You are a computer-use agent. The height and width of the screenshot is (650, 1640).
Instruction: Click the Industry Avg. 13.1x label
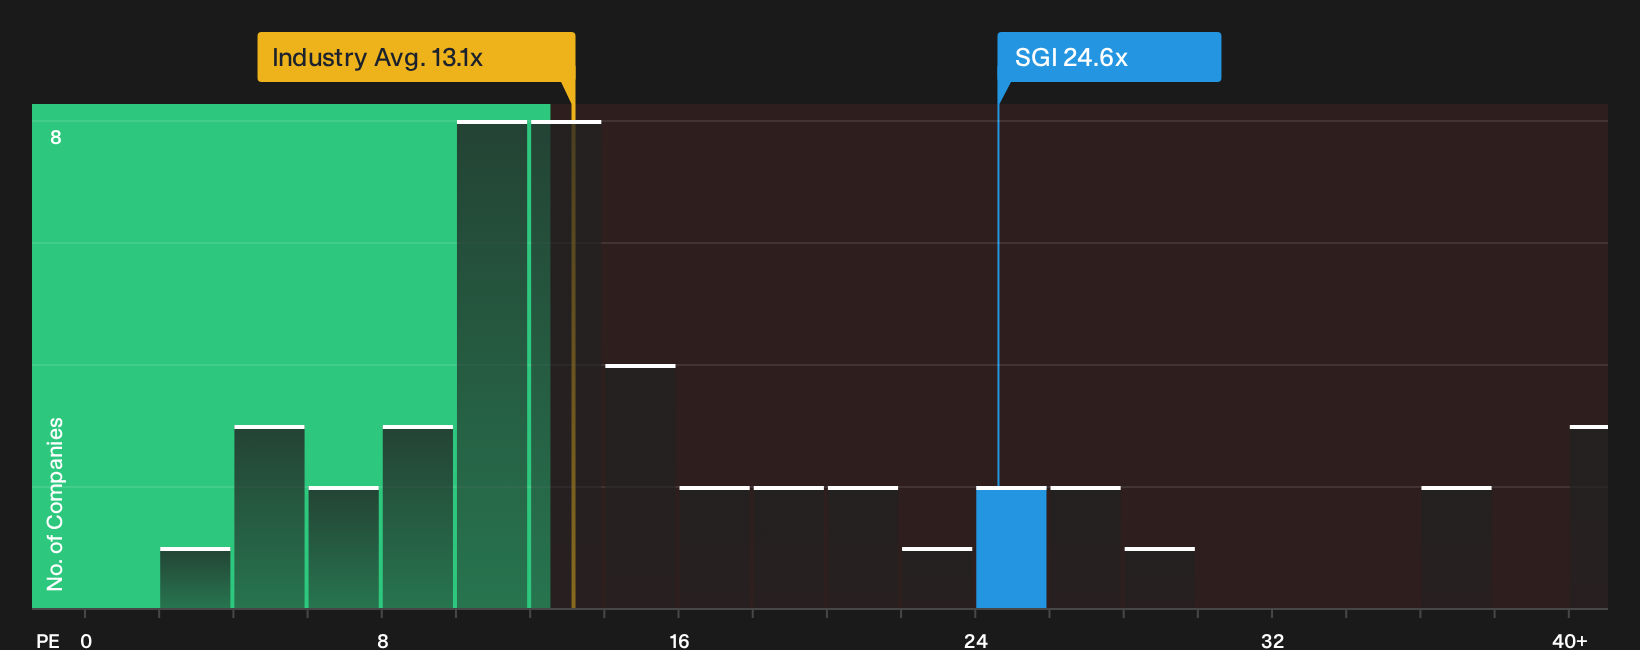pos(416,57)
